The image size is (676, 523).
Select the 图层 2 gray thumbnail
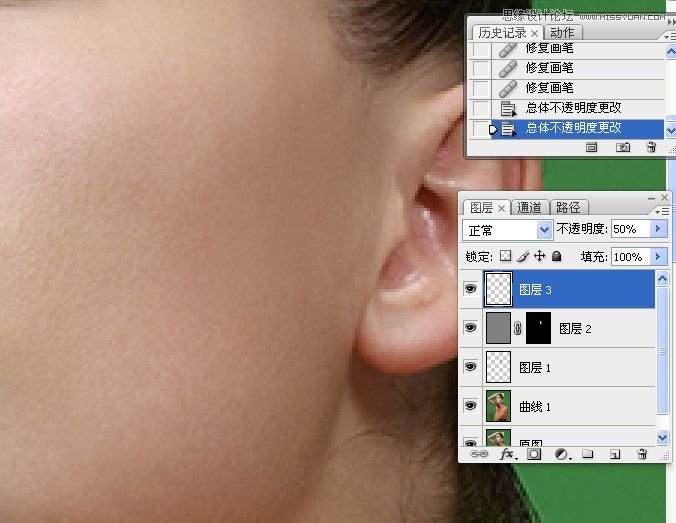click(x=498, y=328)
